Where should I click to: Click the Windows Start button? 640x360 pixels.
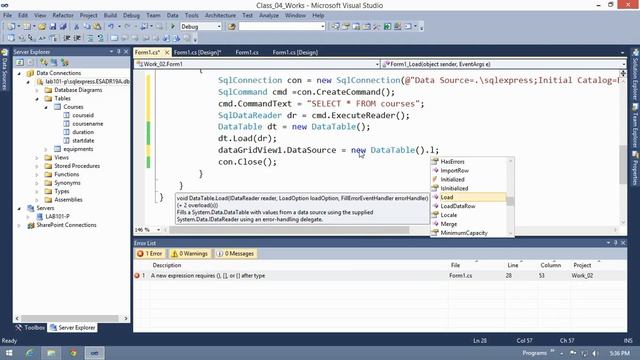(9, 353)
